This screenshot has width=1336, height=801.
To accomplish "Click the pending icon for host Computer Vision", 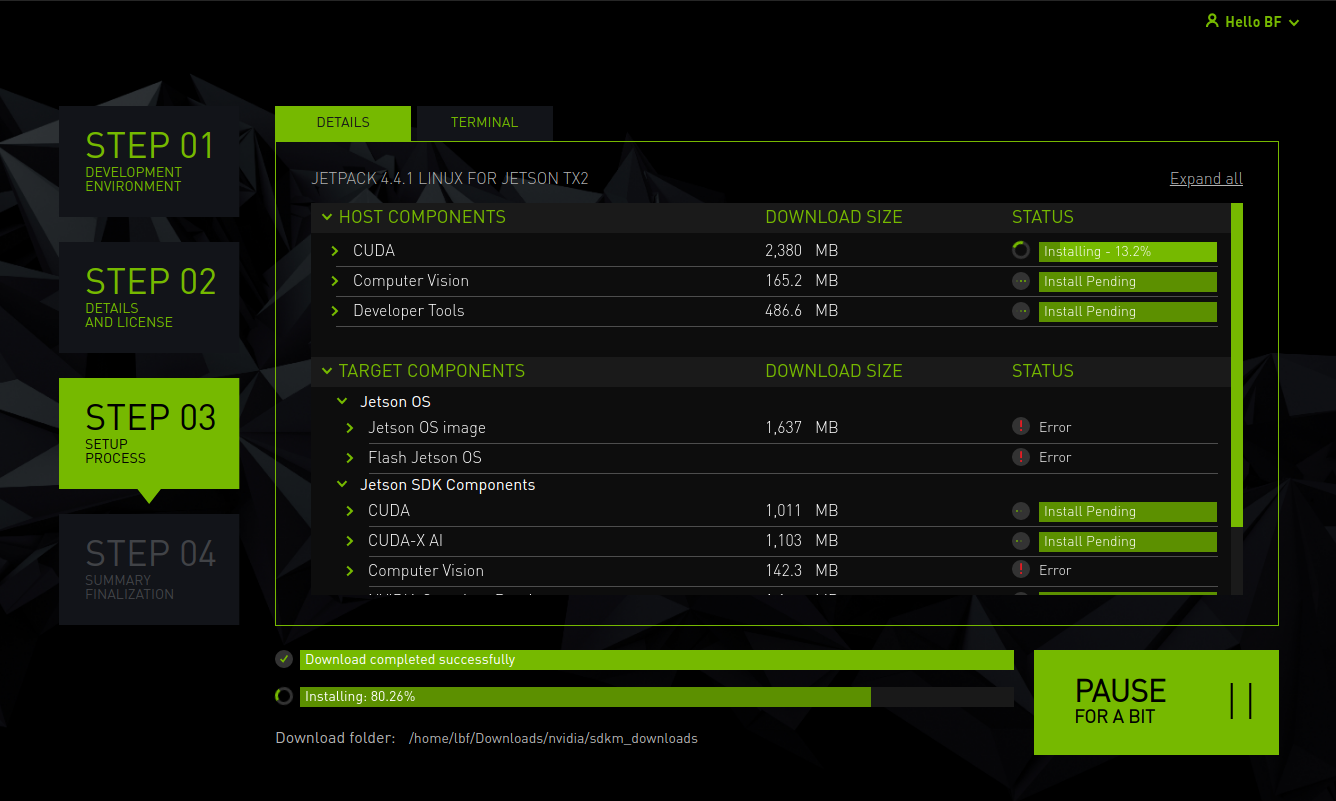I will pos(1021,281).
